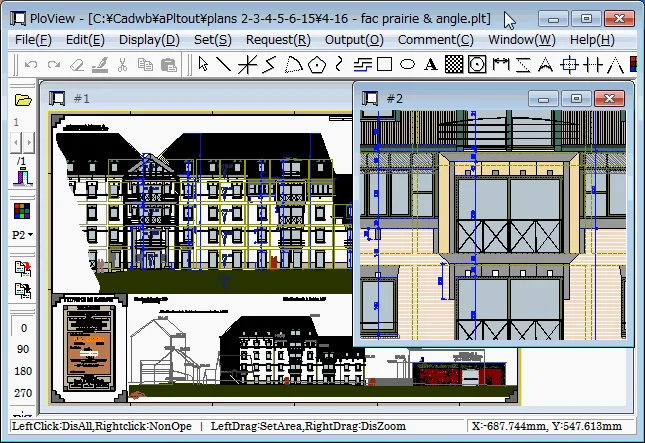Image resolution: width=645 pixels, height=443 pixels.
Task: Select the Text 'A' tool
Action: (x=431, y=65)
